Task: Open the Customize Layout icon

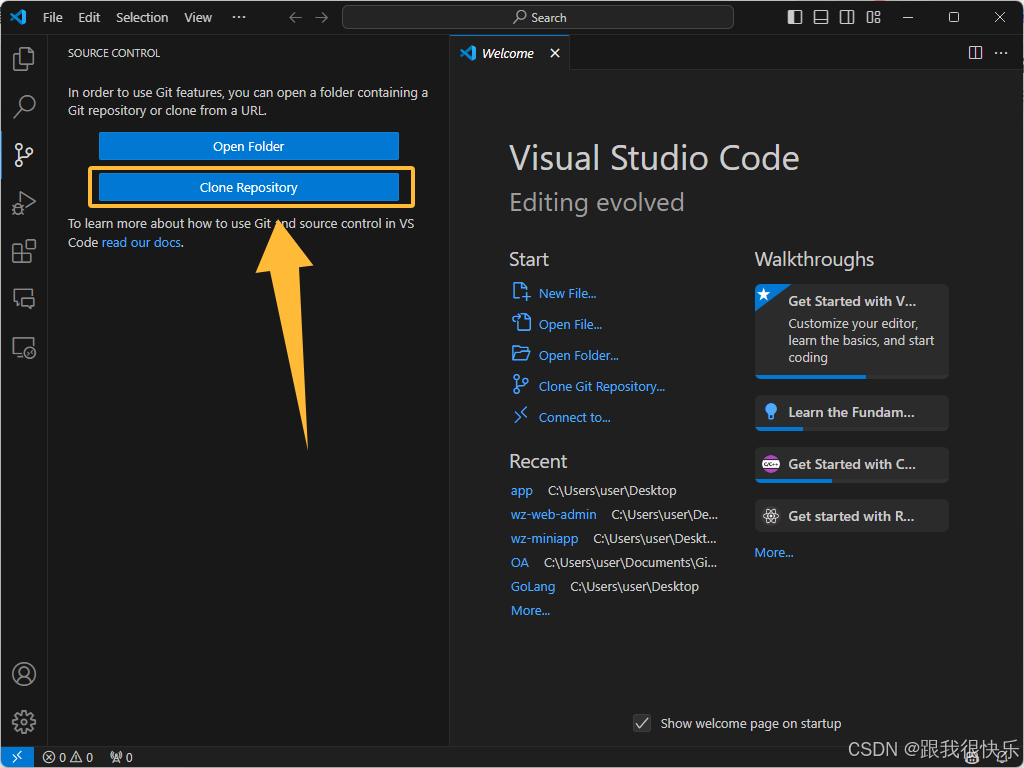Action: tap(873, 18)
